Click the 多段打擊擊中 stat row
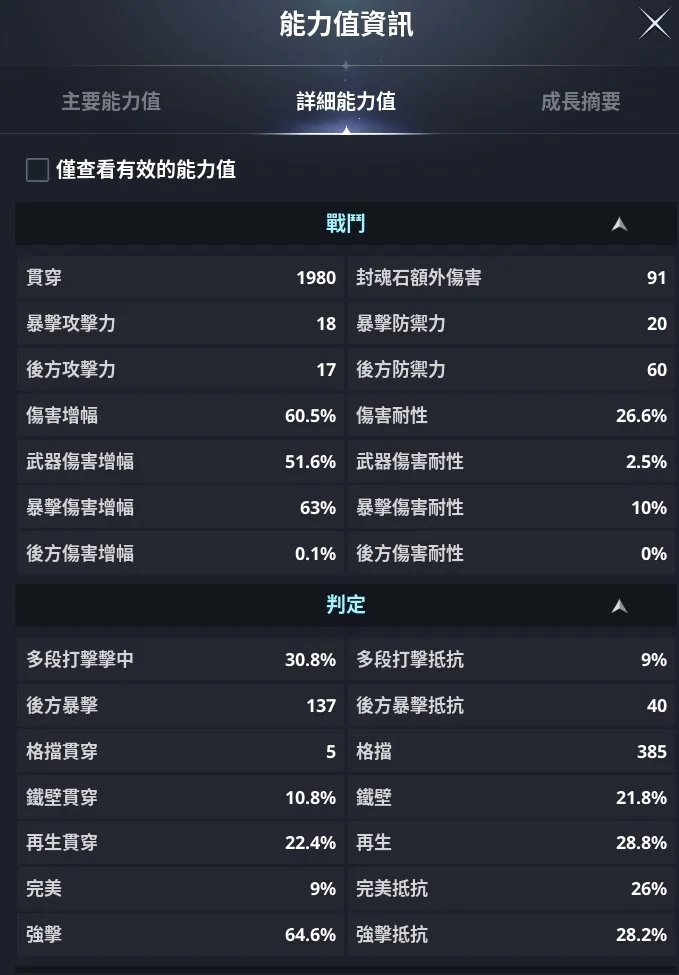 click(180, 660)
